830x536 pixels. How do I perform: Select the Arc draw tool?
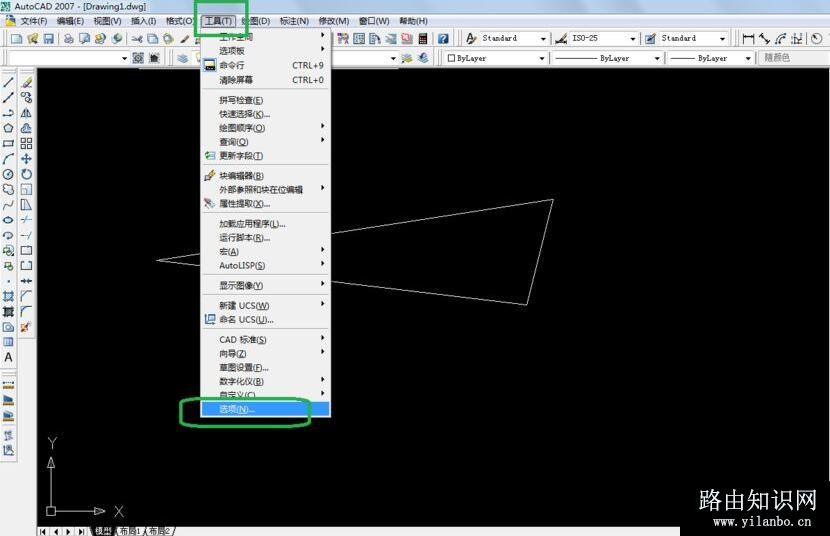click(8, 159)
